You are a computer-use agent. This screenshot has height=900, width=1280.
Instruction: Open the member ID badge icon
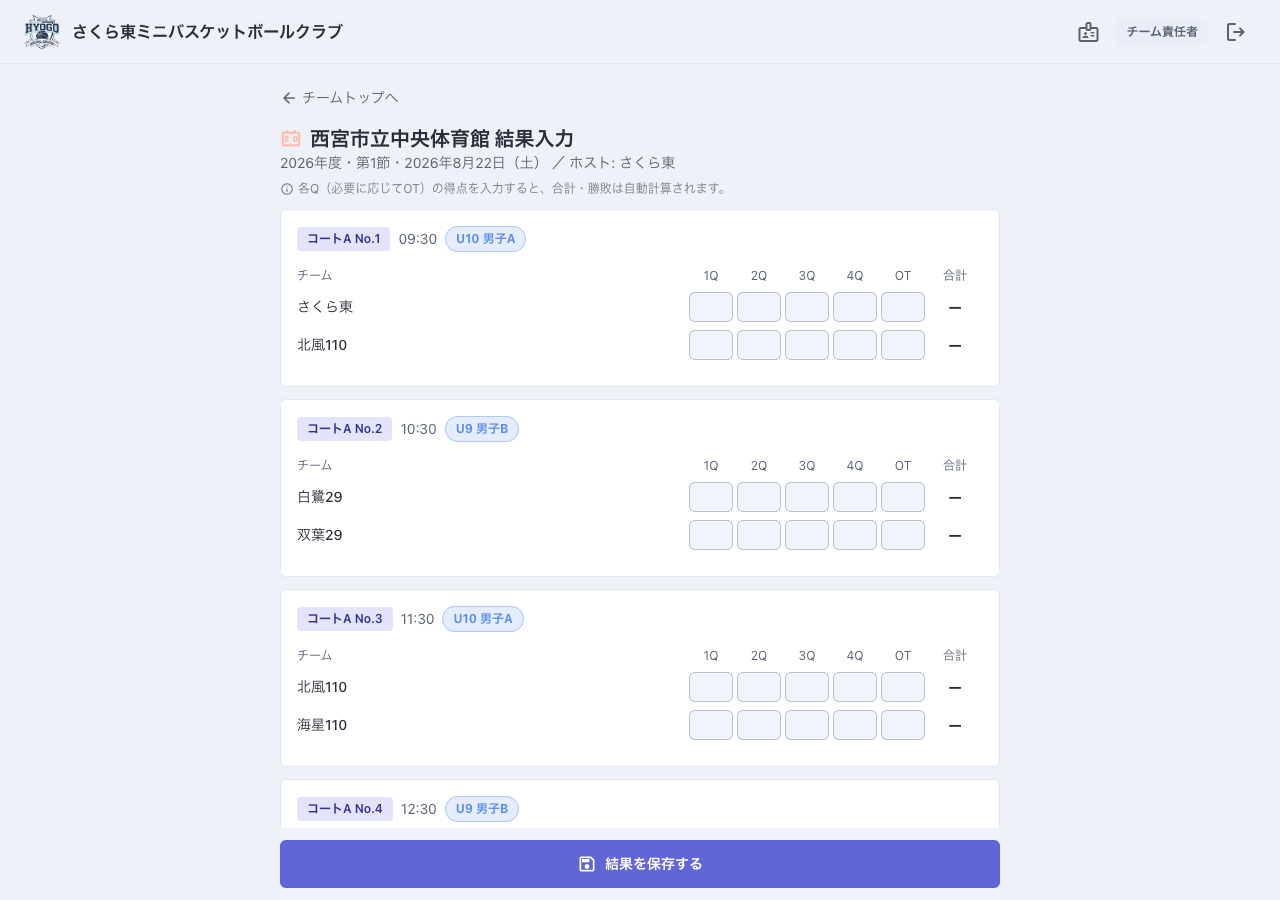pyautogui.click(x=1089, y=32)
